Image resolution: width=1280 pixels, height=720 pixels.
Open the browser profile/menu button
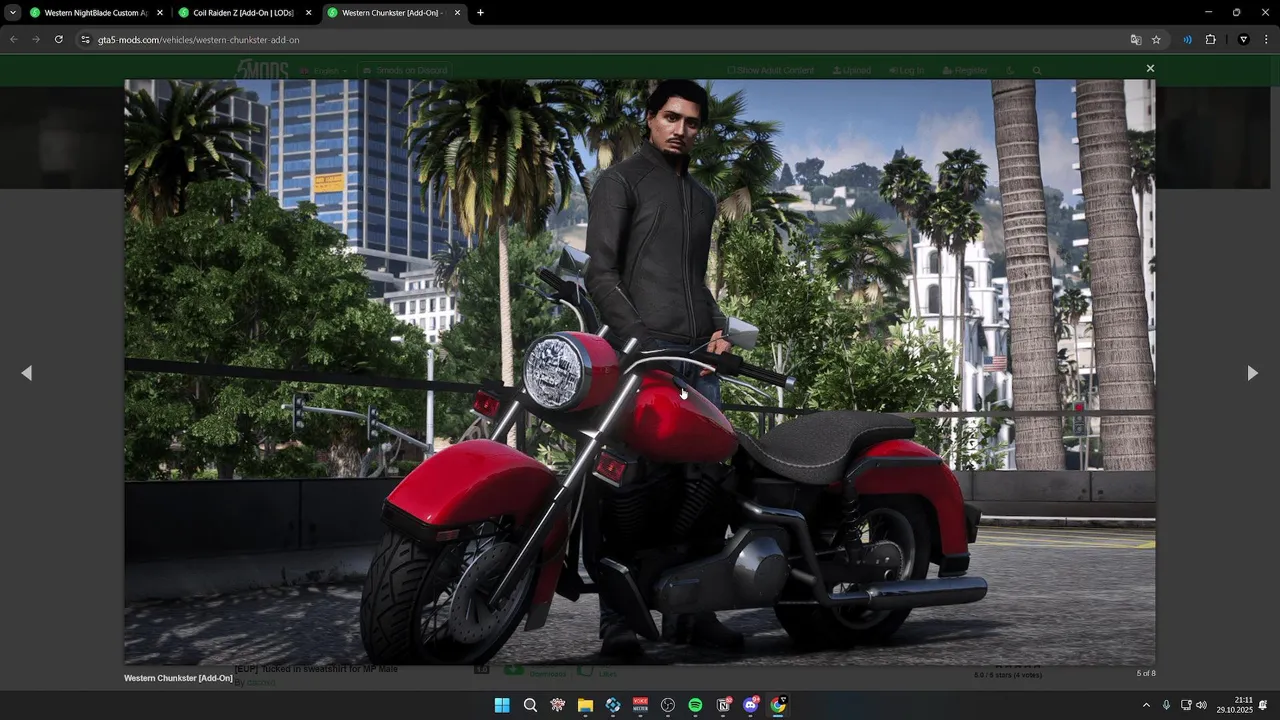[1243, 40]
